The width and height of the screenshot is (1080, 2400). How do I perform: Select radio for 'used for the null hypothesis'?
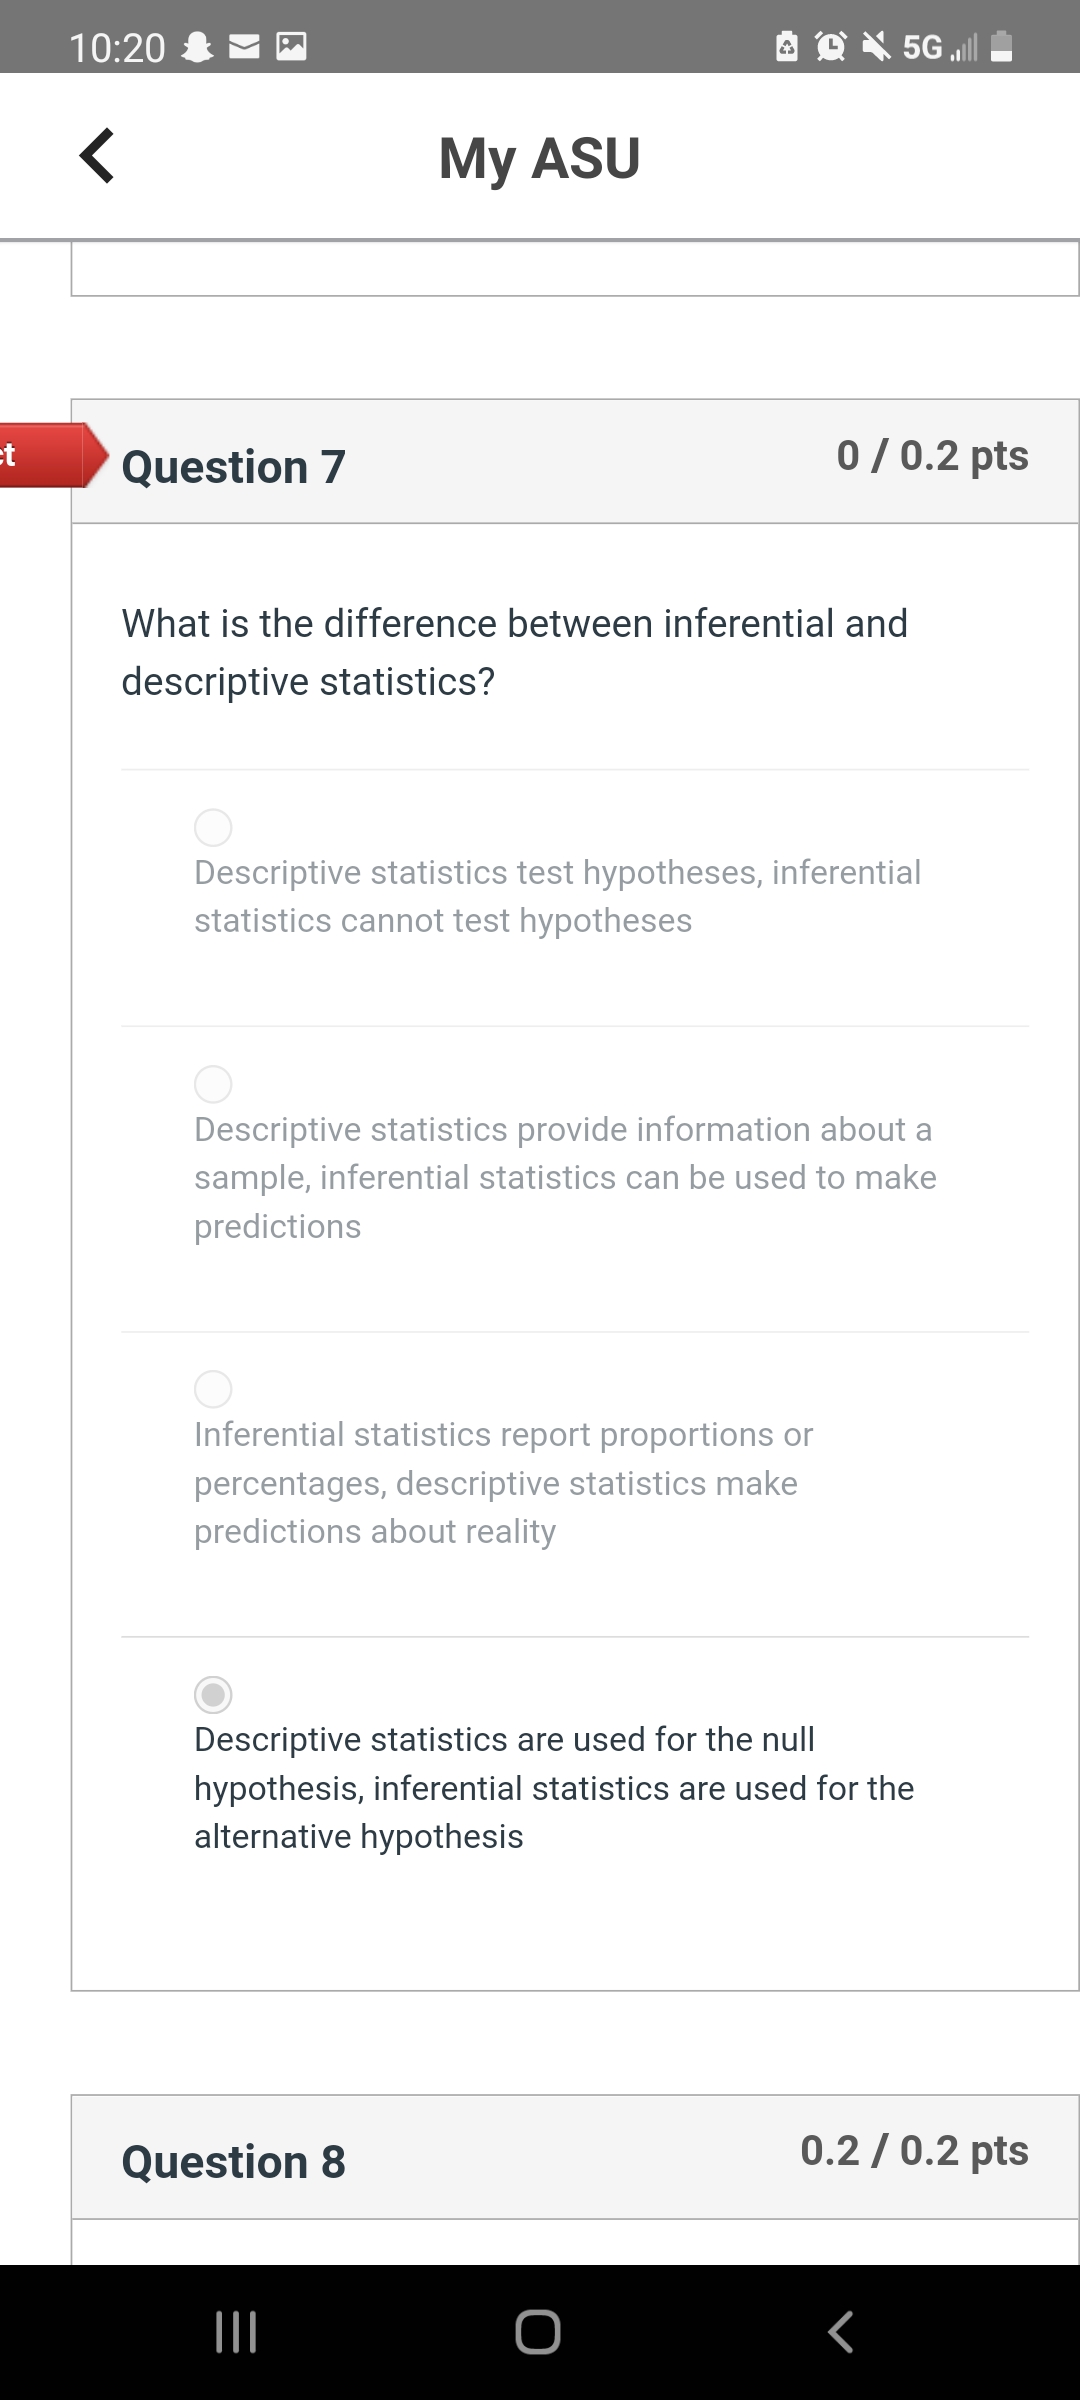(x=213, y=1695)
